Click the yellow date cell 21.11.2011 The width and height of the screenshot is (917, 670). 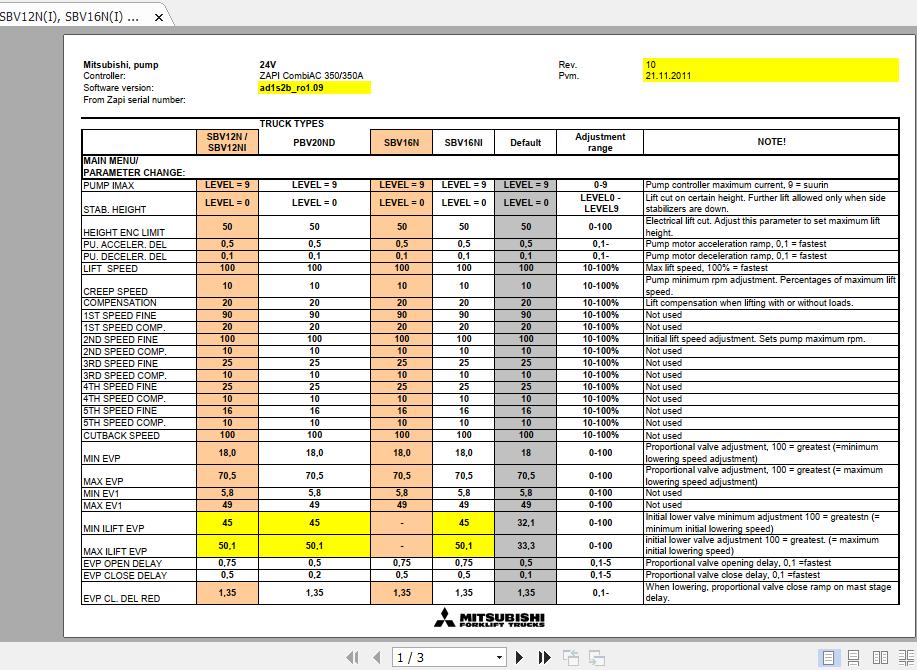[x=770, y=75]
